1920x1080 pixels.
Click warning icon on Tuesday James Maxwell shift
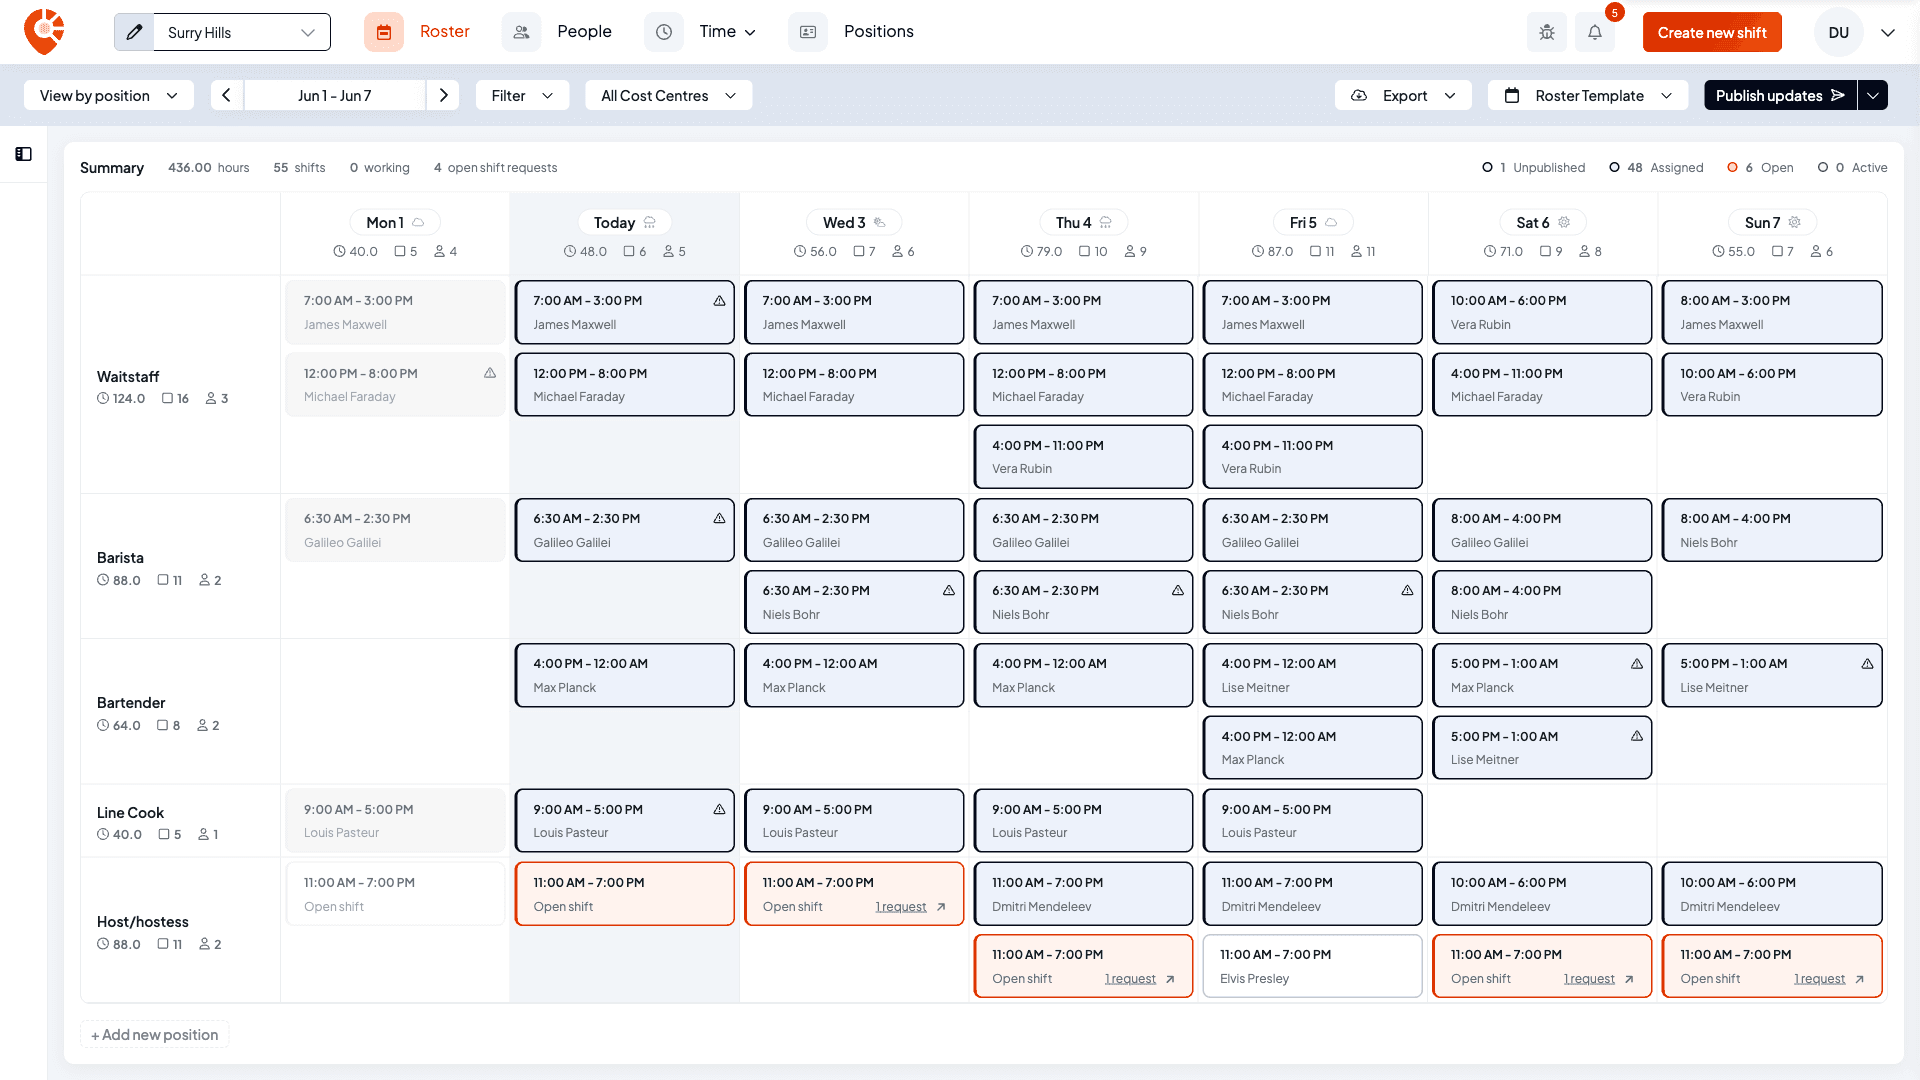(719, 301)
